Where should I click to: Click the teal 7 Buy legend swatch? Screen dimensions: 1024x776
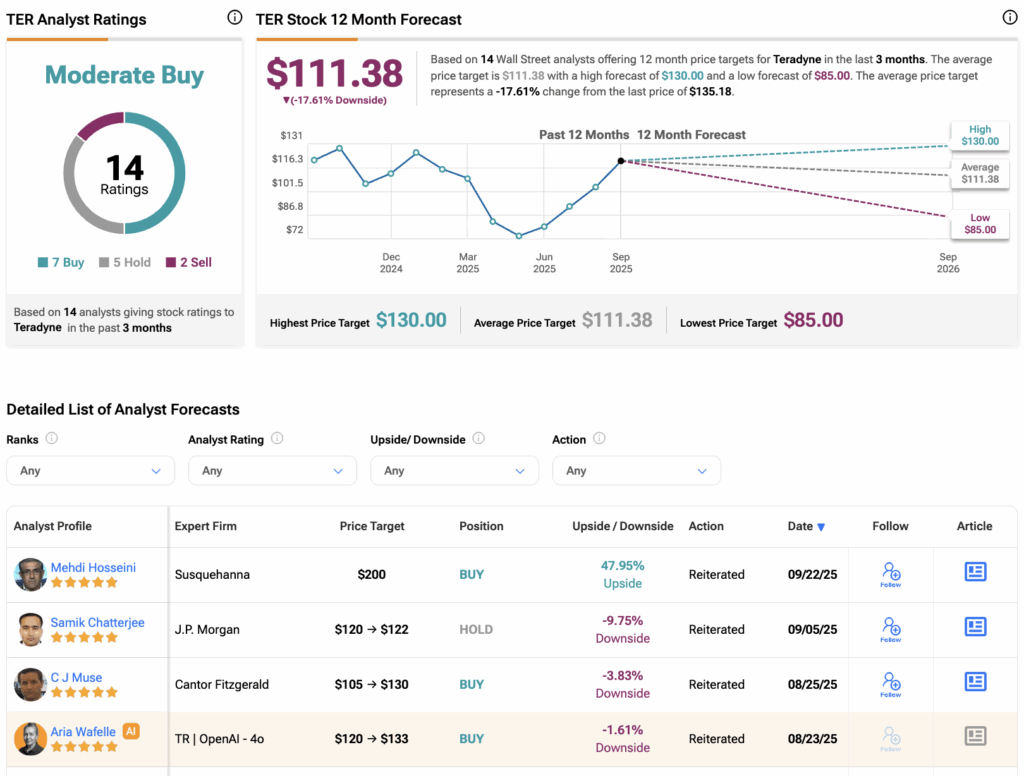pos(43,263)
